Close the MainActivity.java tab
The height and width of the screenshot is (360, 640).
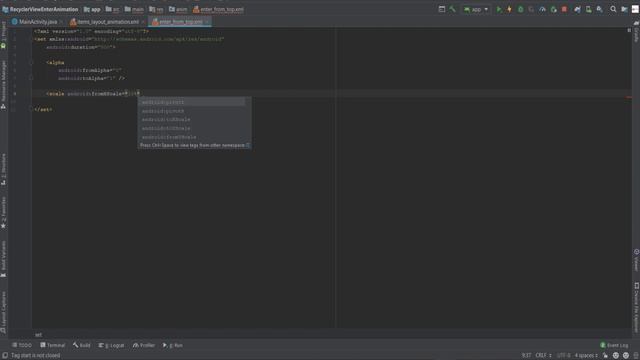pos(61,22)
